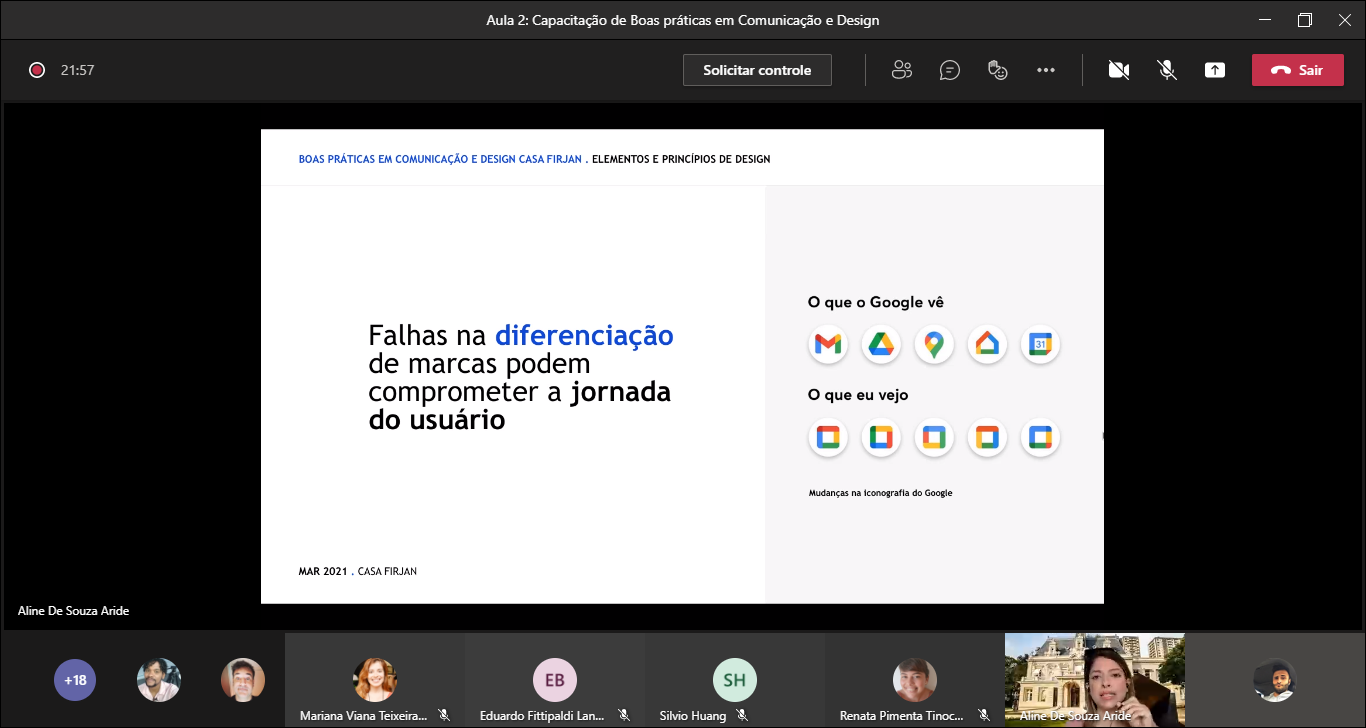1366x728 pixels.
Task: Click the Solicitar controle button
Action: (x=757, y=70)
